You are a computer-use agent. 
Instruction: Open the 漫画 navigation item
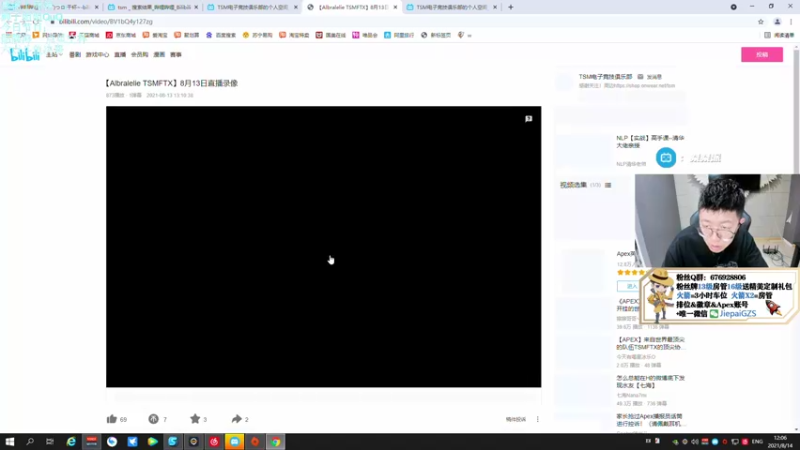pos(159,55)
